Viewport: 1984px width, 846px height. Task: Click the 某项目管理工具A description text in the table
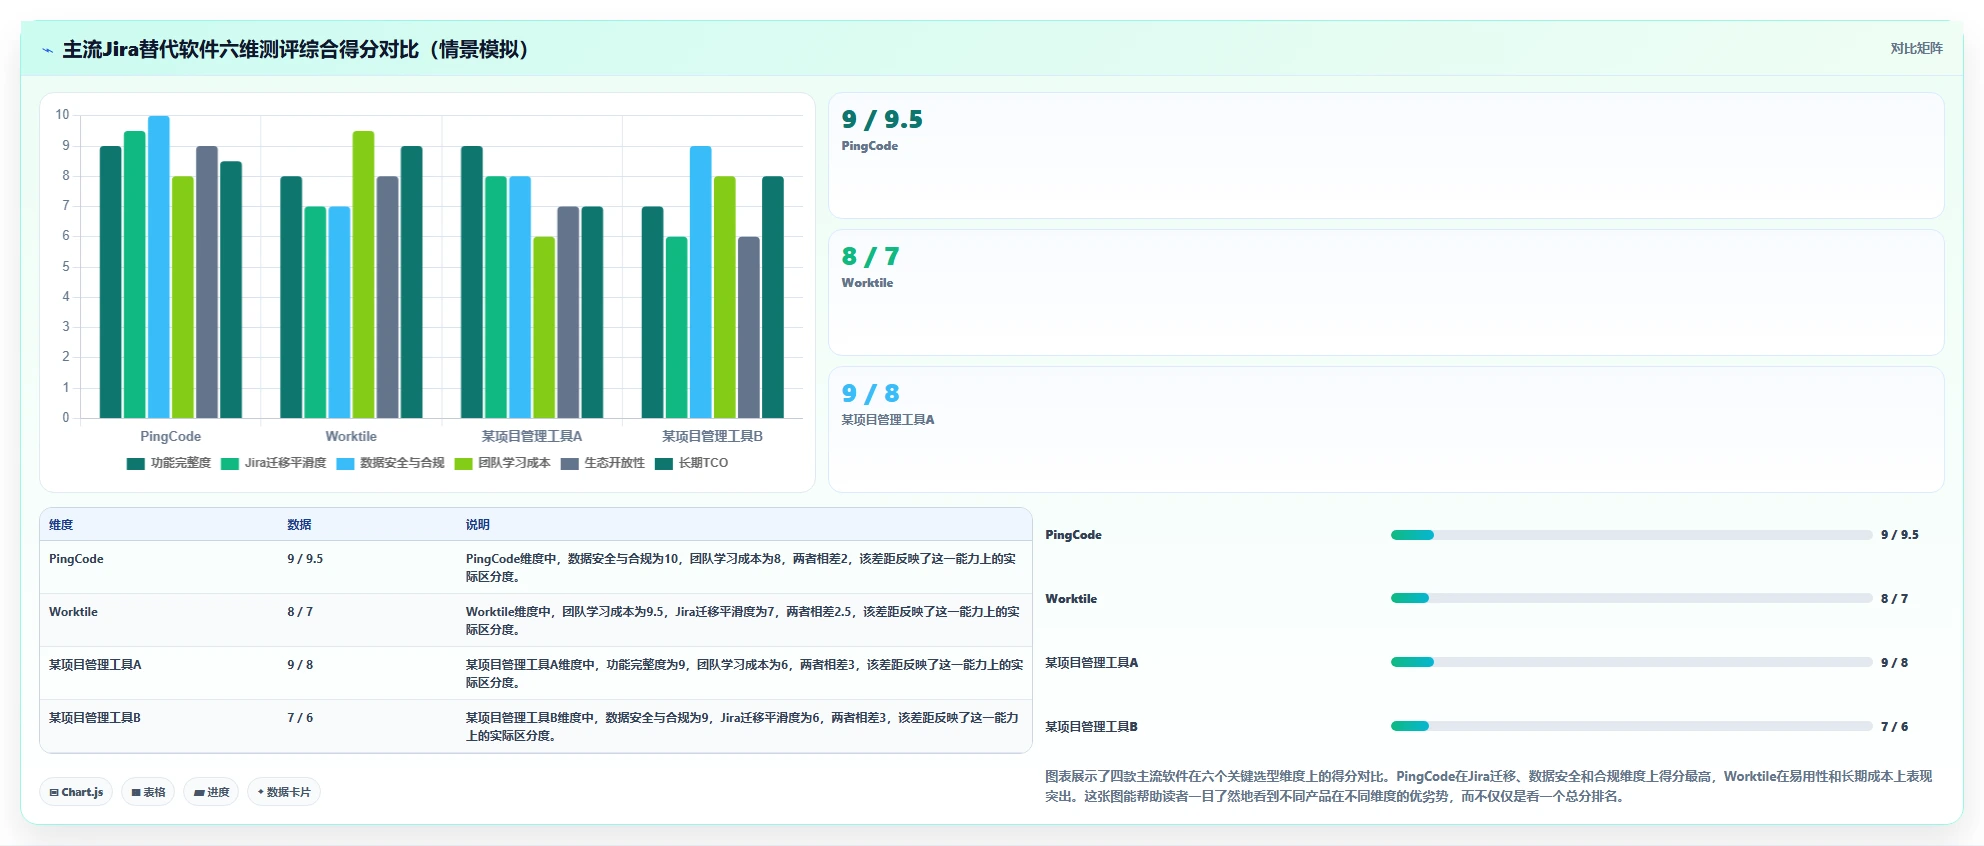point(744,674)
